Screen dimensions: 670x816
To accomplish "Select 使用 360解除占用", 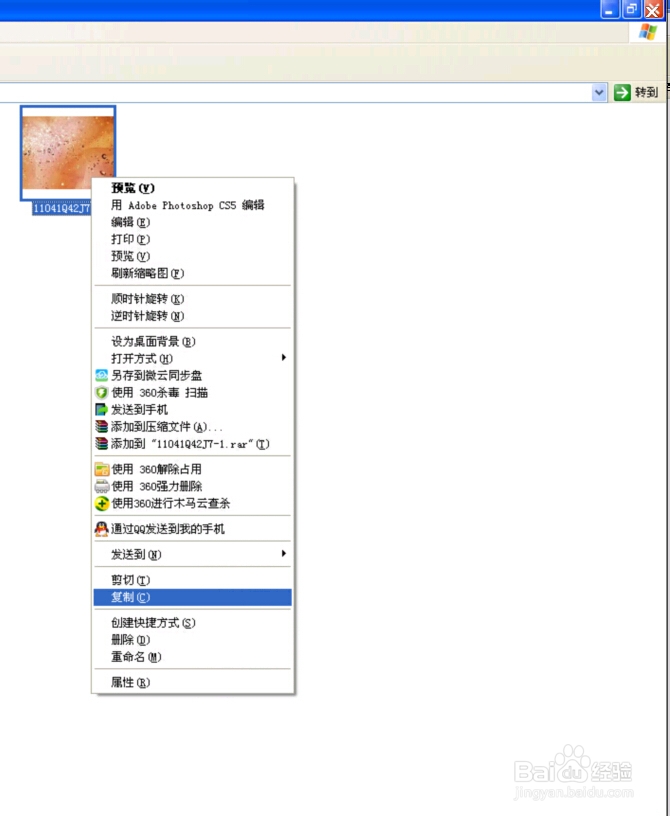I will tap(193, 469).
